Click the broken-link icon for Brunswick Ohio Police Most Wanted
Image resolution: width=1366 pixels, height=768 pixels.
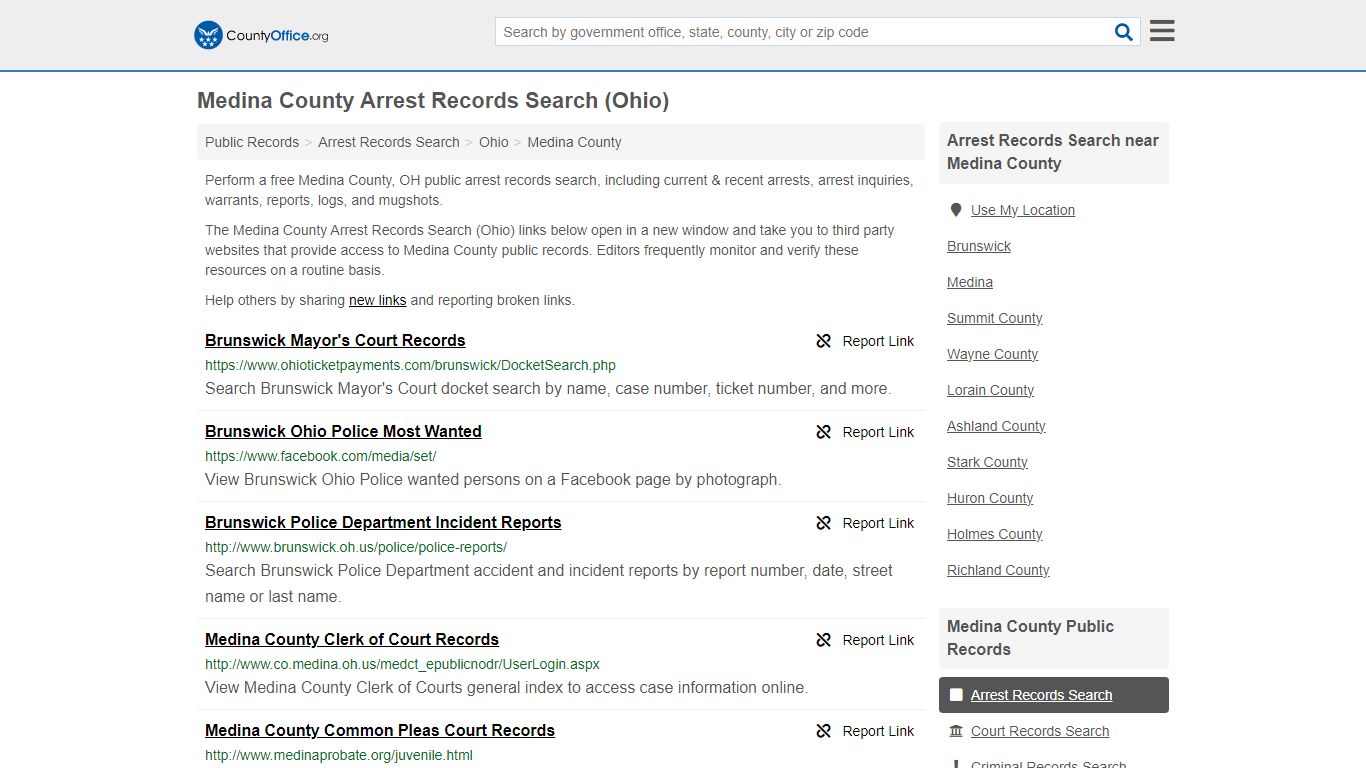pos(824,432)
